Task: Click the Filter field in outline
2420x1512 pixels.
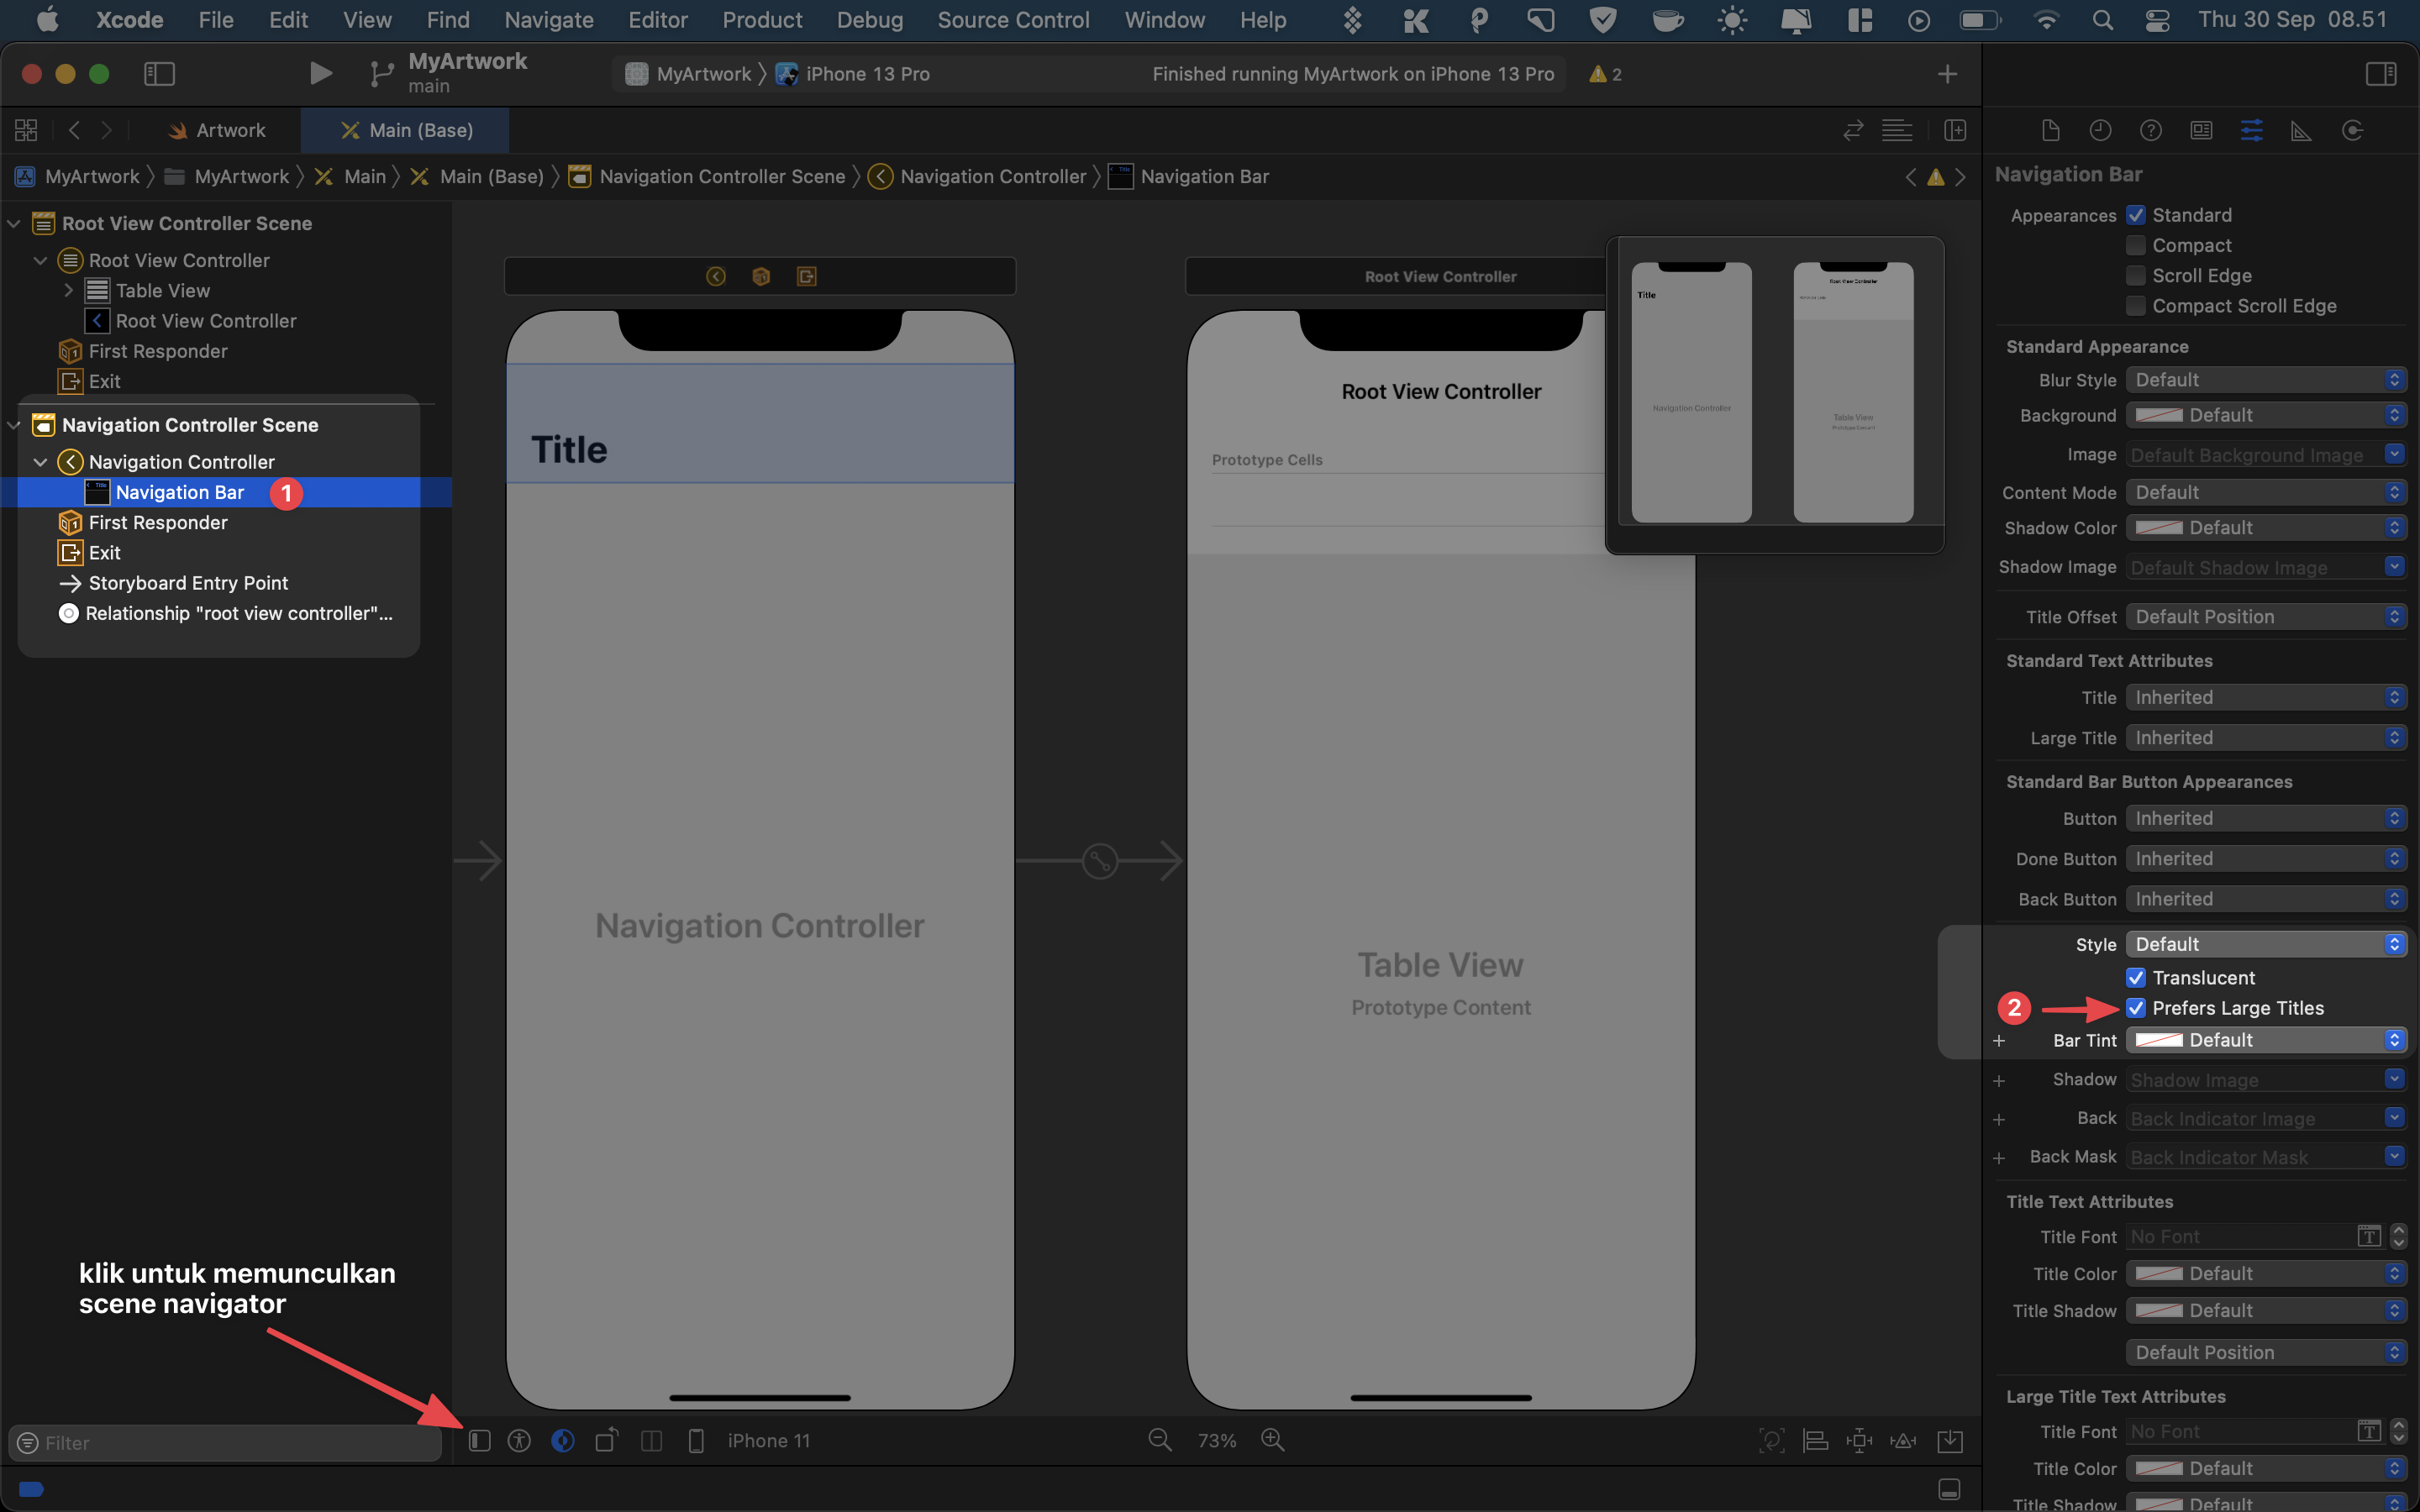Action: (226, 1442)
